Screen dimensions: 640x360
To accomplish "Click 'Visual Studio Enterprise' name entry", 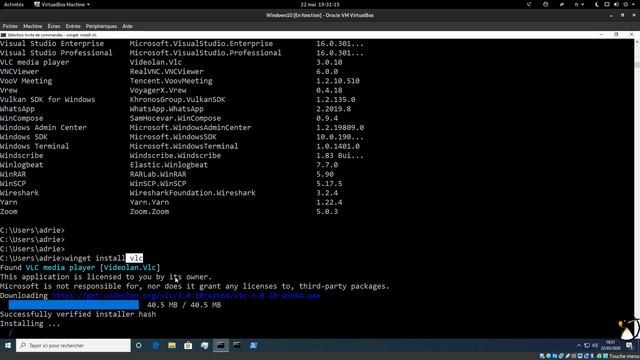I will [x=52, y=43].
